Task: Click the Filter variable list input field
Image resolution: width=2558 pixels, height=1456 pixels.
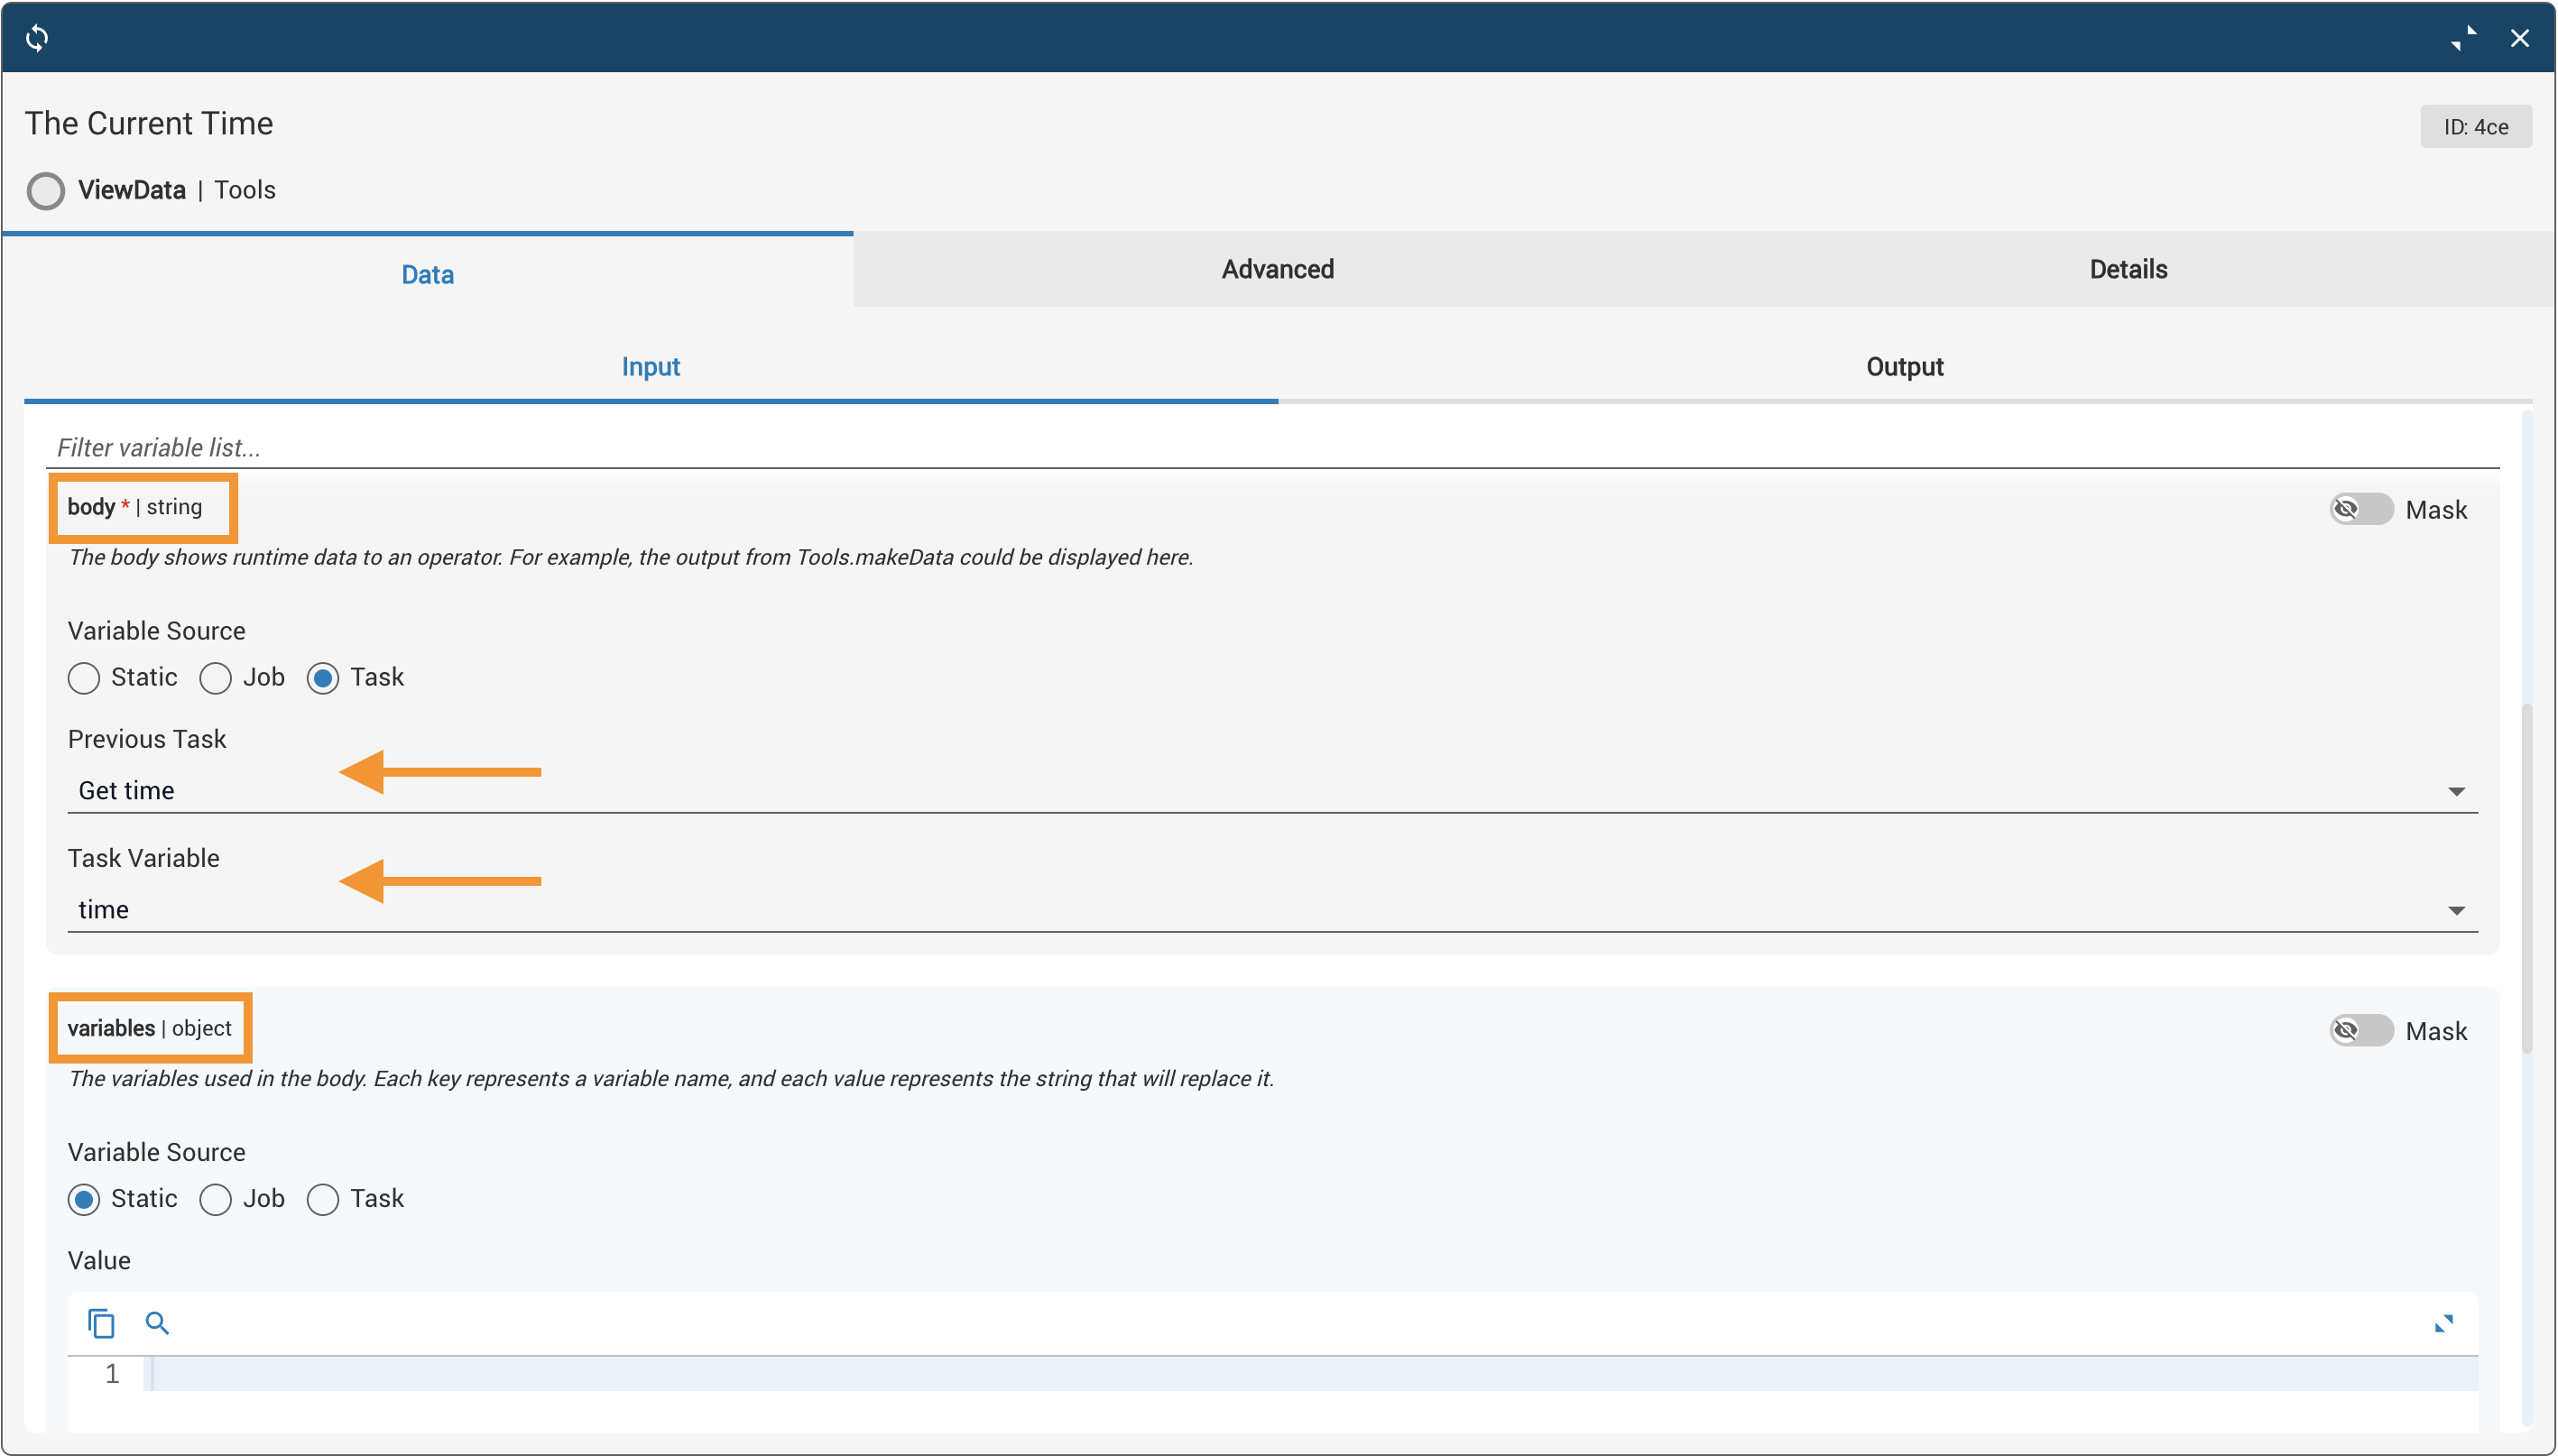Action: [1270, 447]
